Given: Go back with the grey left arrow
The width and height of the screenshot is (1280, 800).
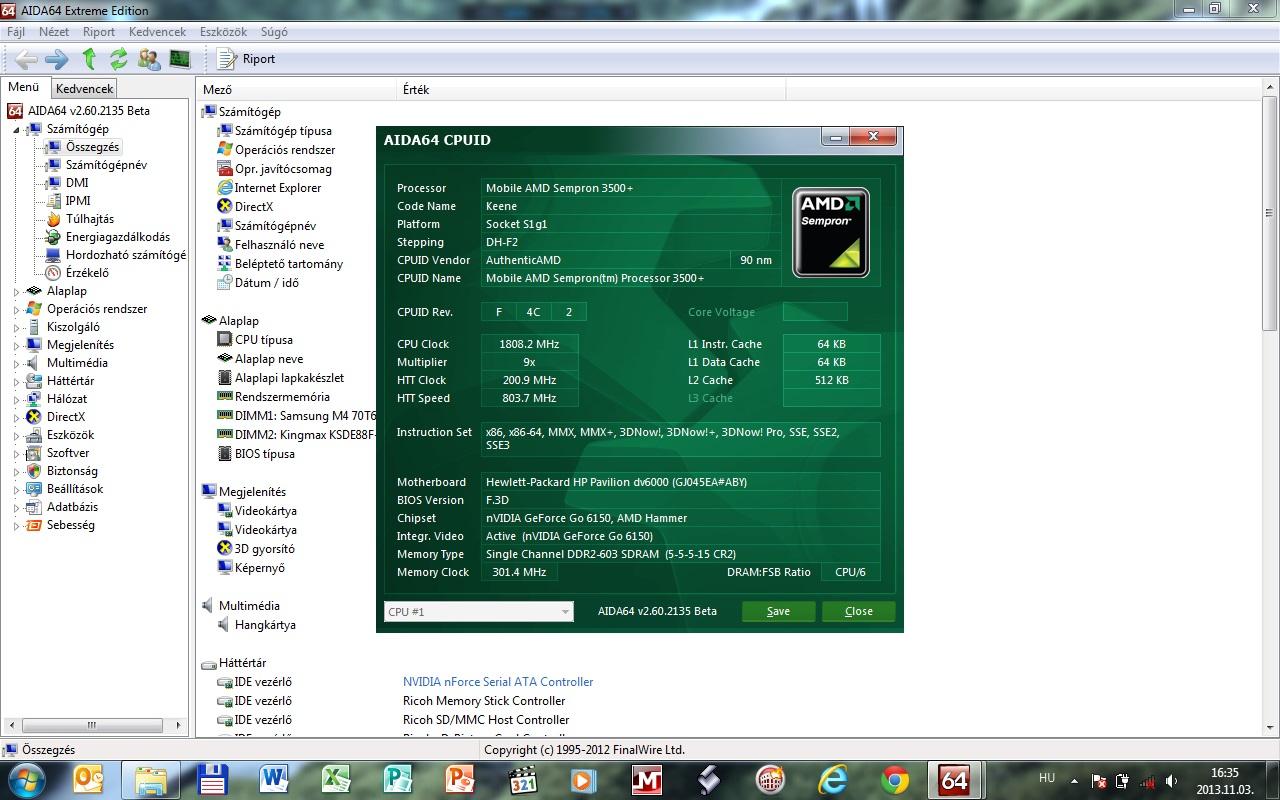Looking at the screenshot, I should click(x=27, y=59).
